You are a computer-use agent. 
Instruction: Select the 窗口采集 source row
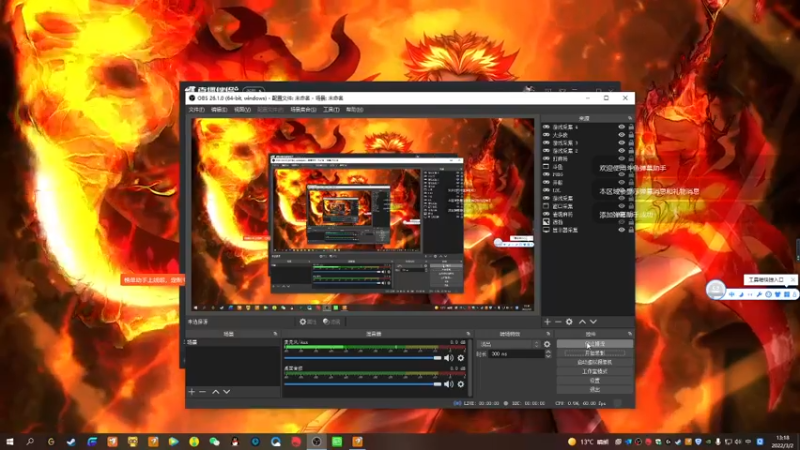pyautogui.click(x=588, y=206)
